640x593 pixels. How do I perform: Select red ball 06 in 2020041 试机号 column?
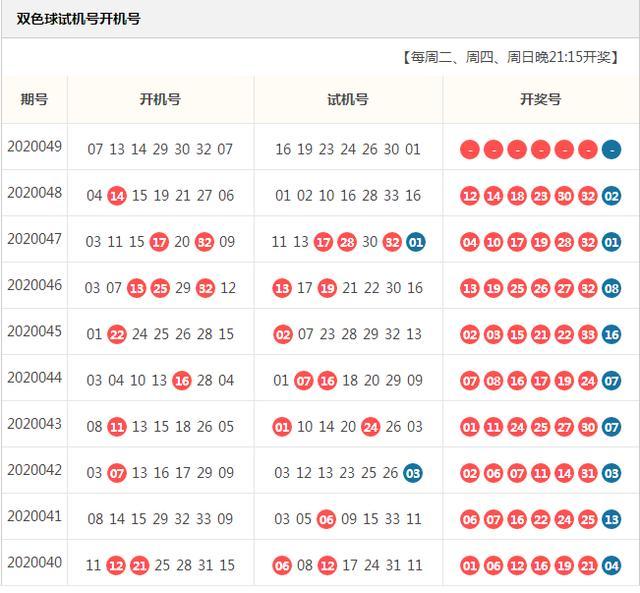326,520
